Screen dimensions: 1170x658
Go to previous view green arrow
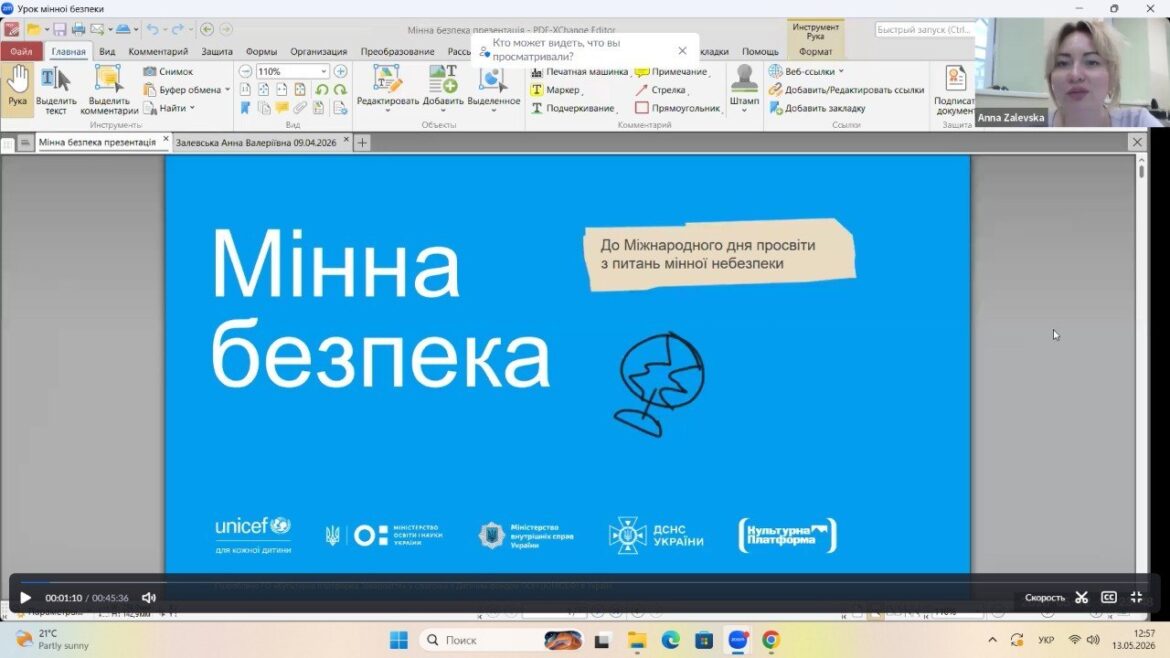[x=207, y=29]
